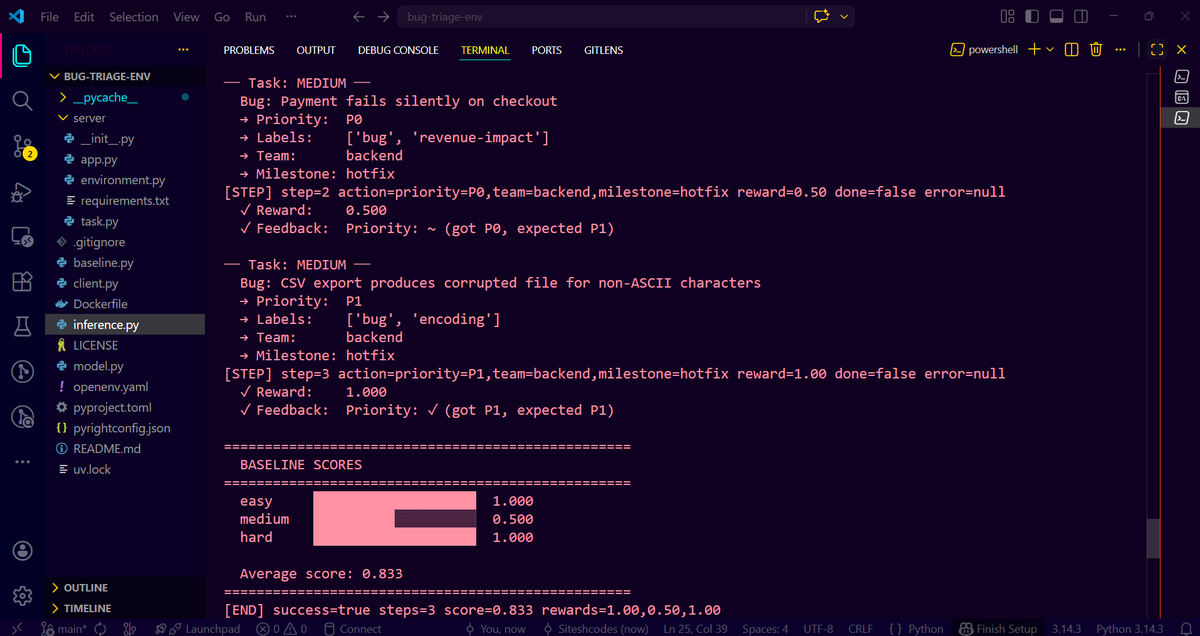Open errors and warnings count in status bar
The image size is (1200, 636).
tap(281, 629)
